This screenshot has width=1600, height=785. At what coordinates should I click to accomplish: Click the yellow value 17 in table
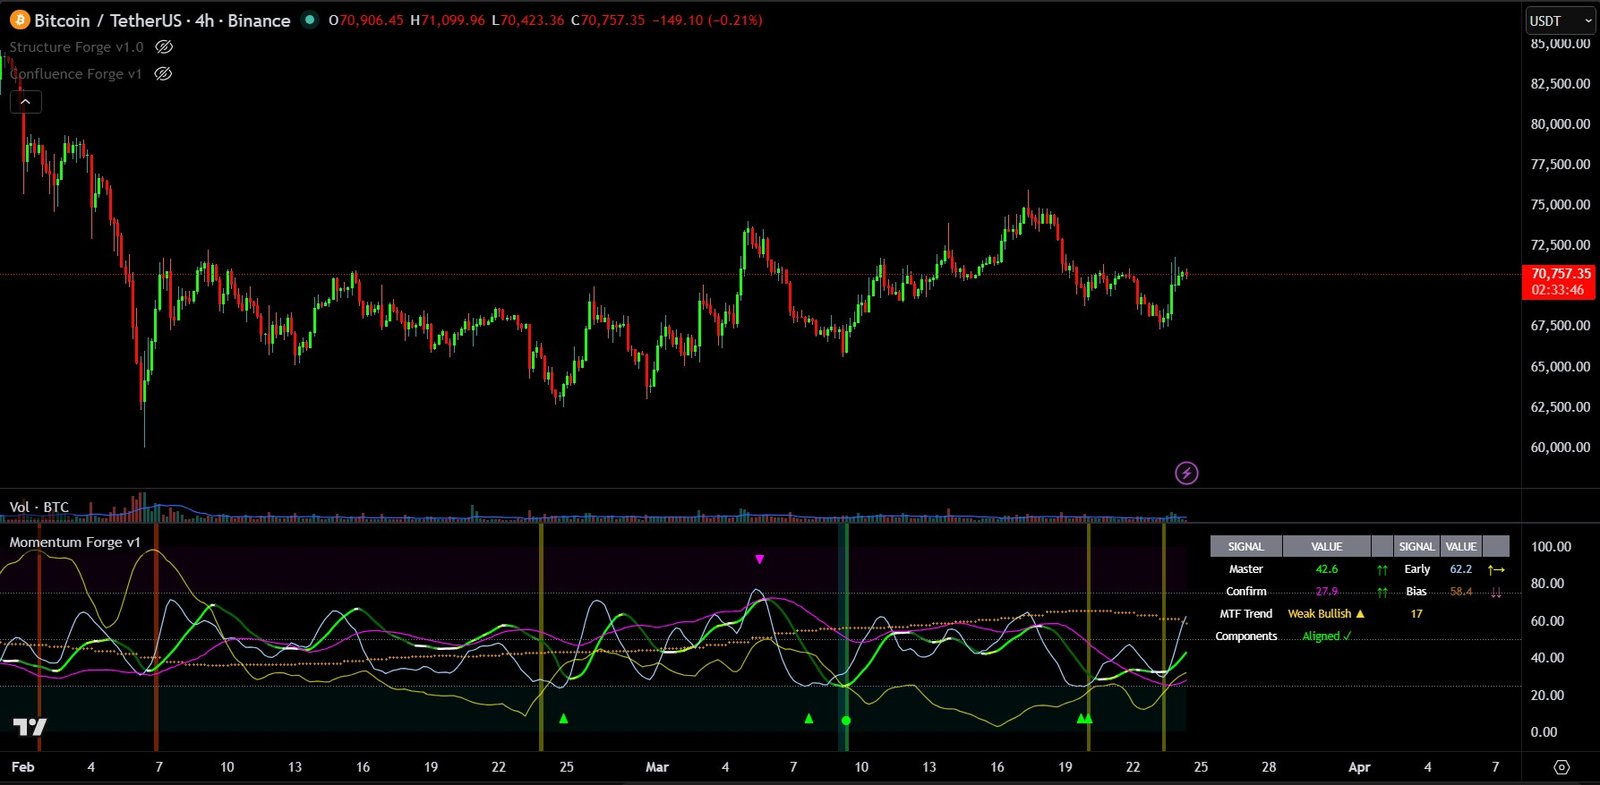tap(1416, 613)
